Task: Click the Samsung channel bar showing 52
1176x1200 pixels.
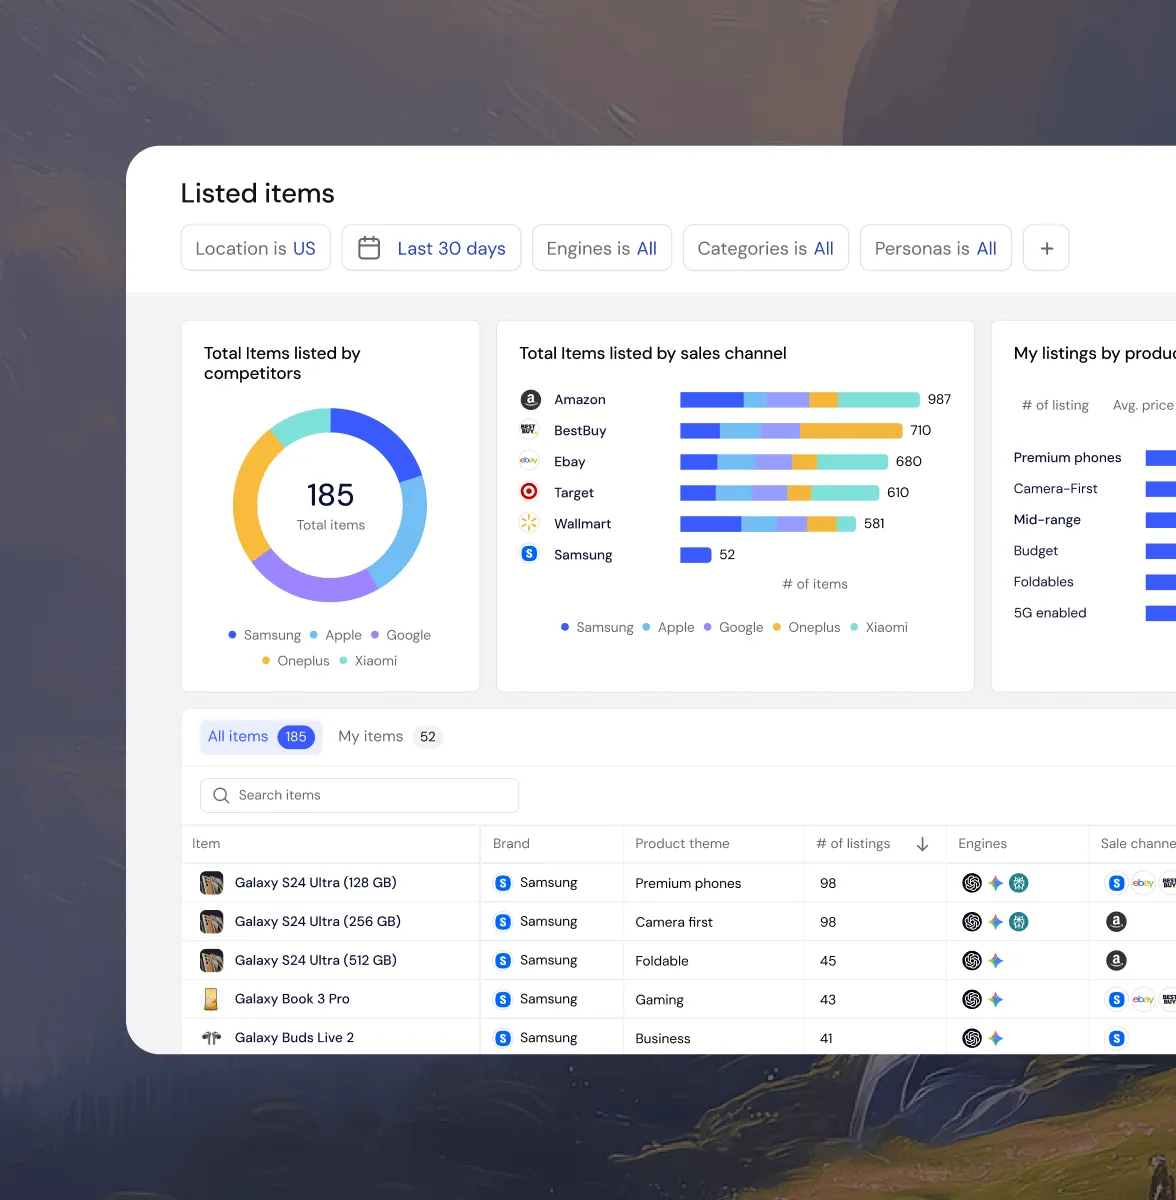Action: click(696, 555)
